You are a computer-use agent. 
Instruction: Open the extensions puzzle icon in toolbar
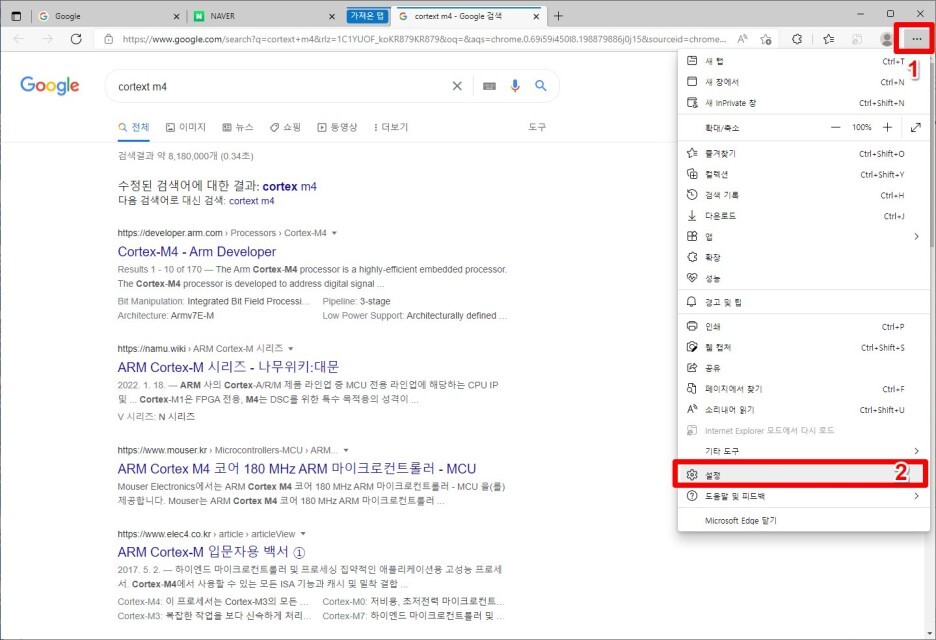click(x=797, y=39)
